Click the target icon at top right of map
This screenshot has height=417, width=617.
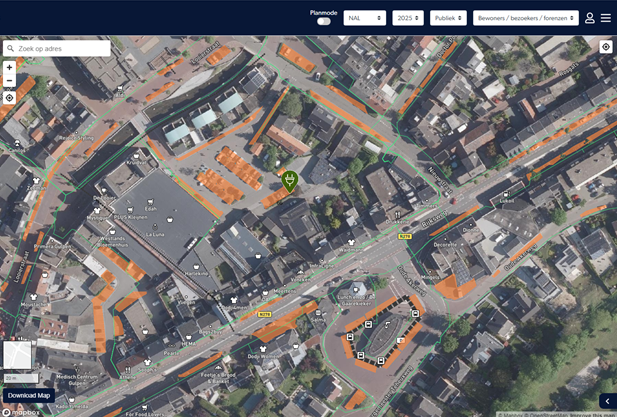pyautogui.click(x=606, y=47)
